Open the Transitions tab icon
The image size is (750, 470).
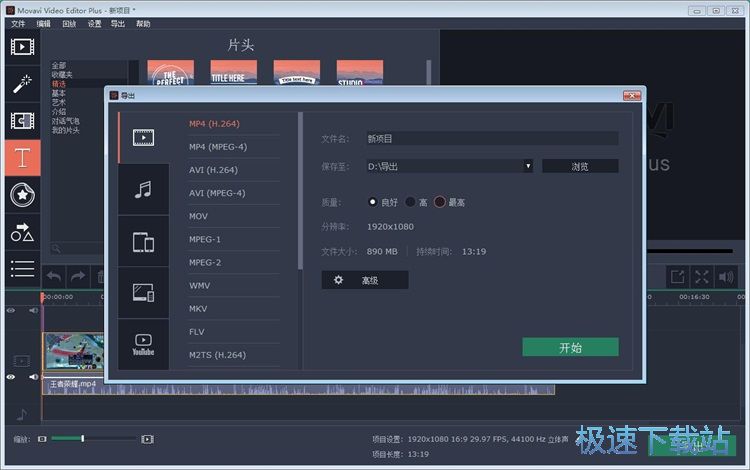(22, 120)
